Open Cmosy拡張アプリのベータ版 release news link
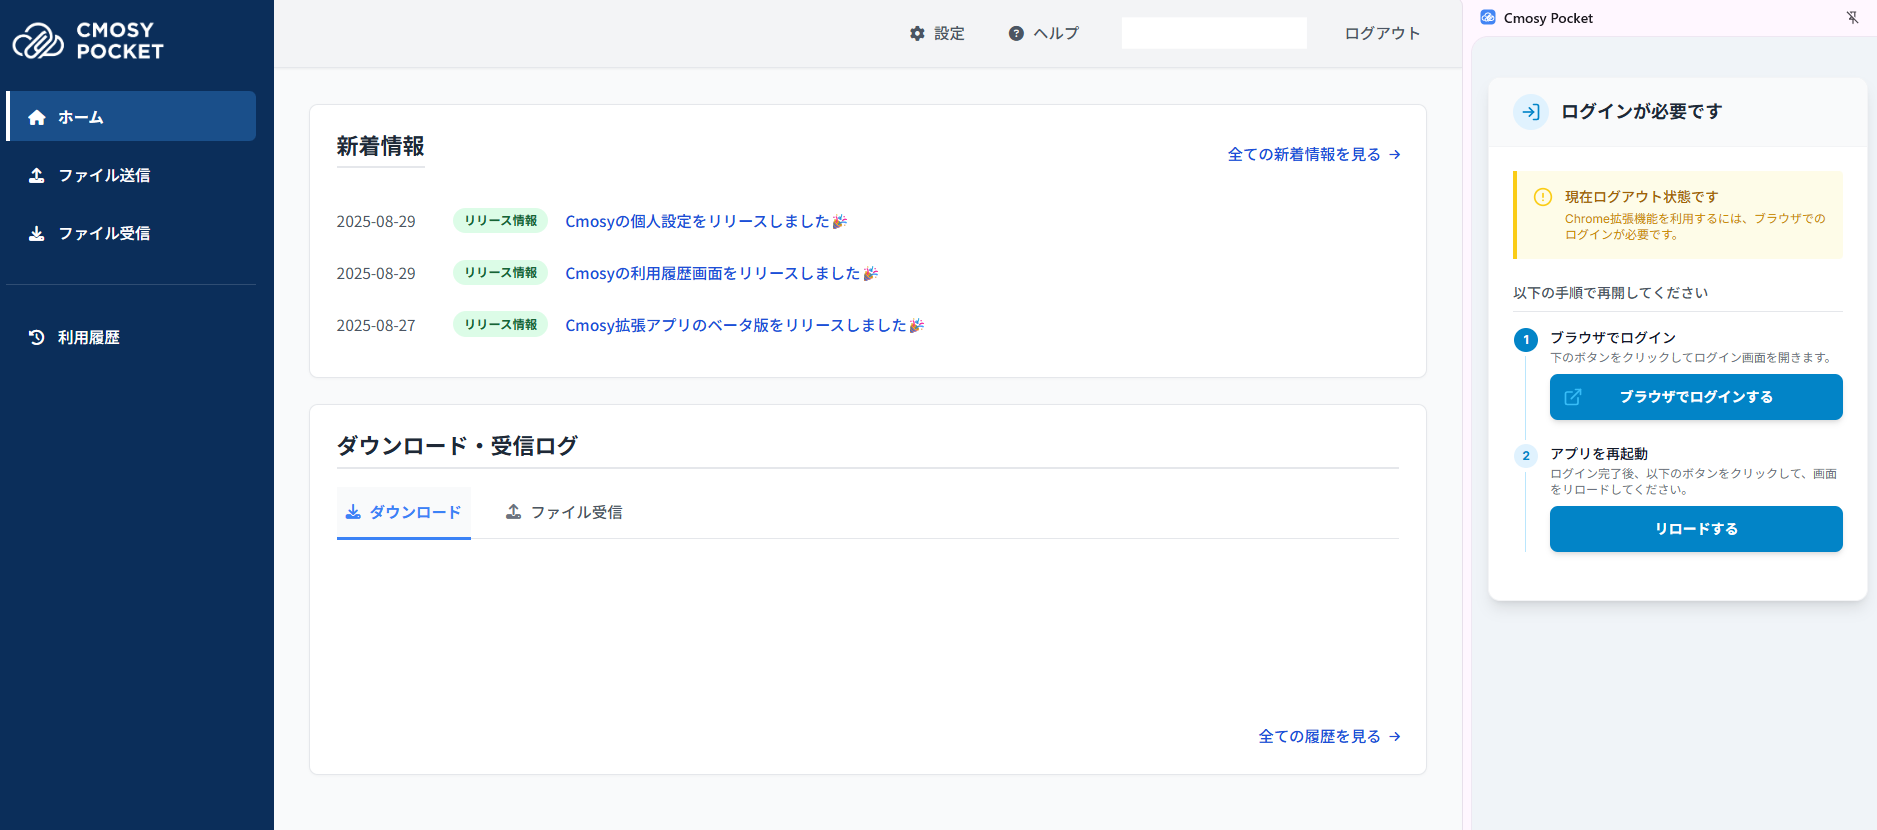The width and height of the screenshot is (1877, 830). tap(735, 325)
